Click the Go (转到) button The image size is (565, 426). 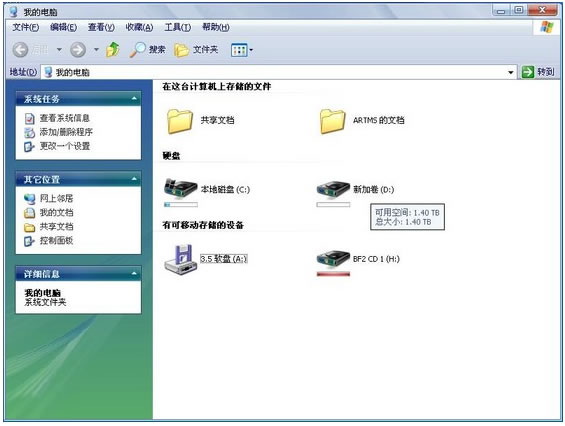click(538, 72)
